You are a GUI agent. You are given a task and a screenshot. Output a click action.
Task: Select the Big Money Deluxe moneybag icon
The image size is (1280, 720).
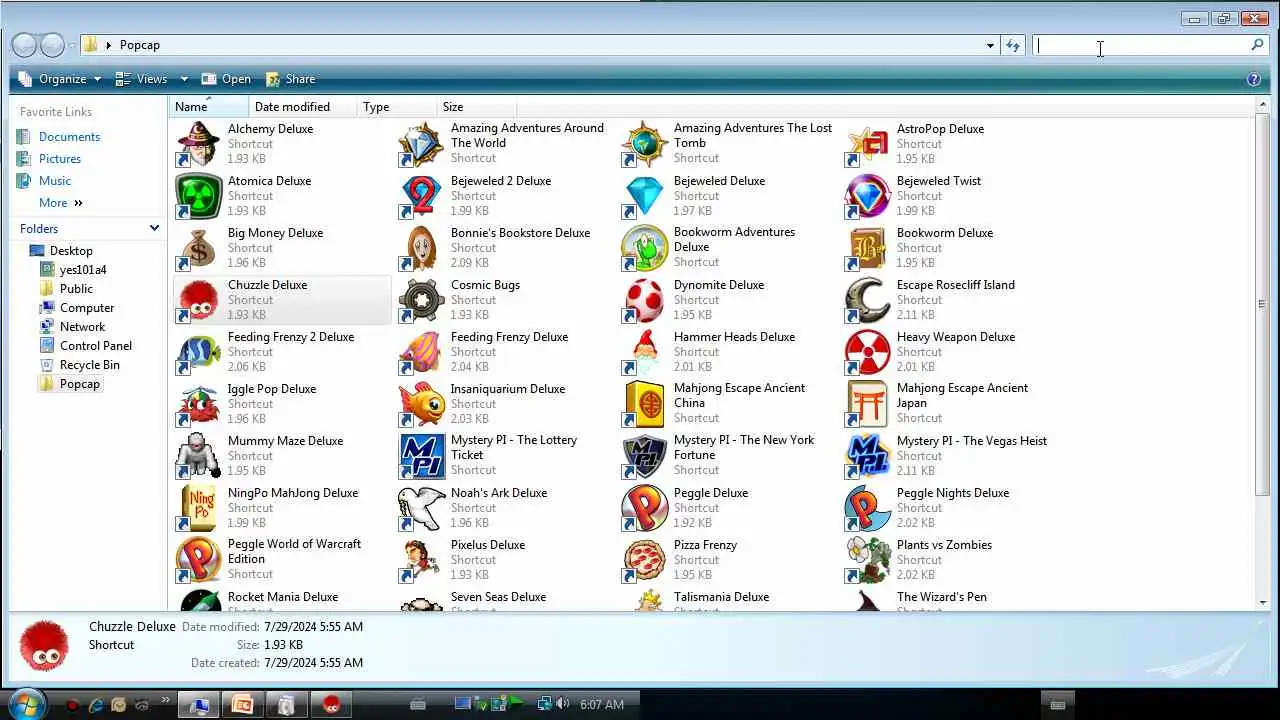click(x=198, y=248)
